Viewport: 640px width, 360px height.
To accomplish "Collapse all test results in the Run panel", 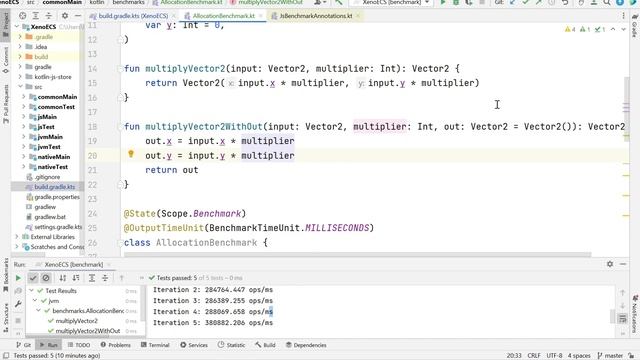I will coord(105,278).
